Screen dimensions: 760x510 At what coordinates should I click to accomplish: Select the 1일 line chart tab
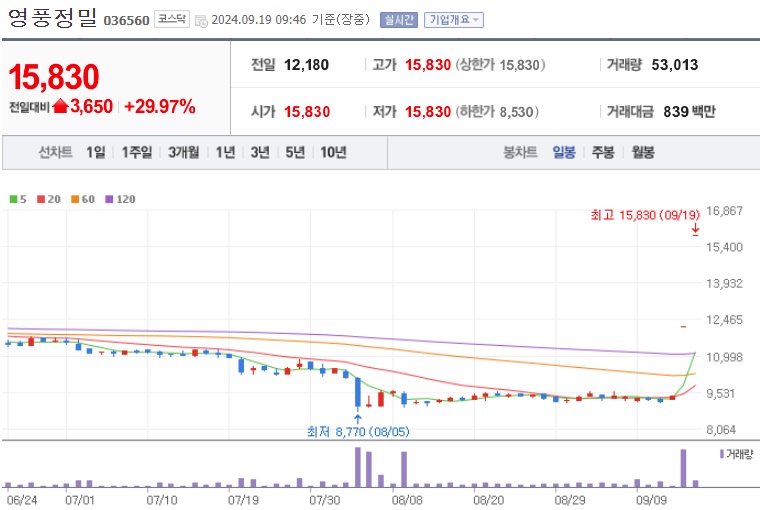tap(96, 152)
